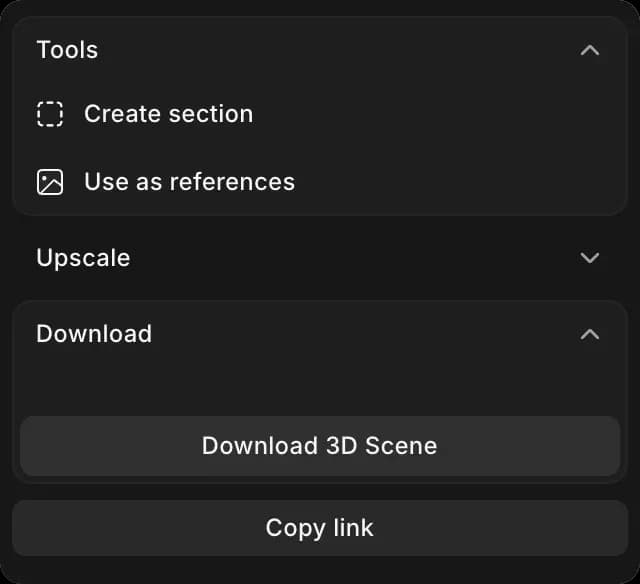Collapse the Download section chevron
The height and width of the screenshot is (584, 640).
590,335
